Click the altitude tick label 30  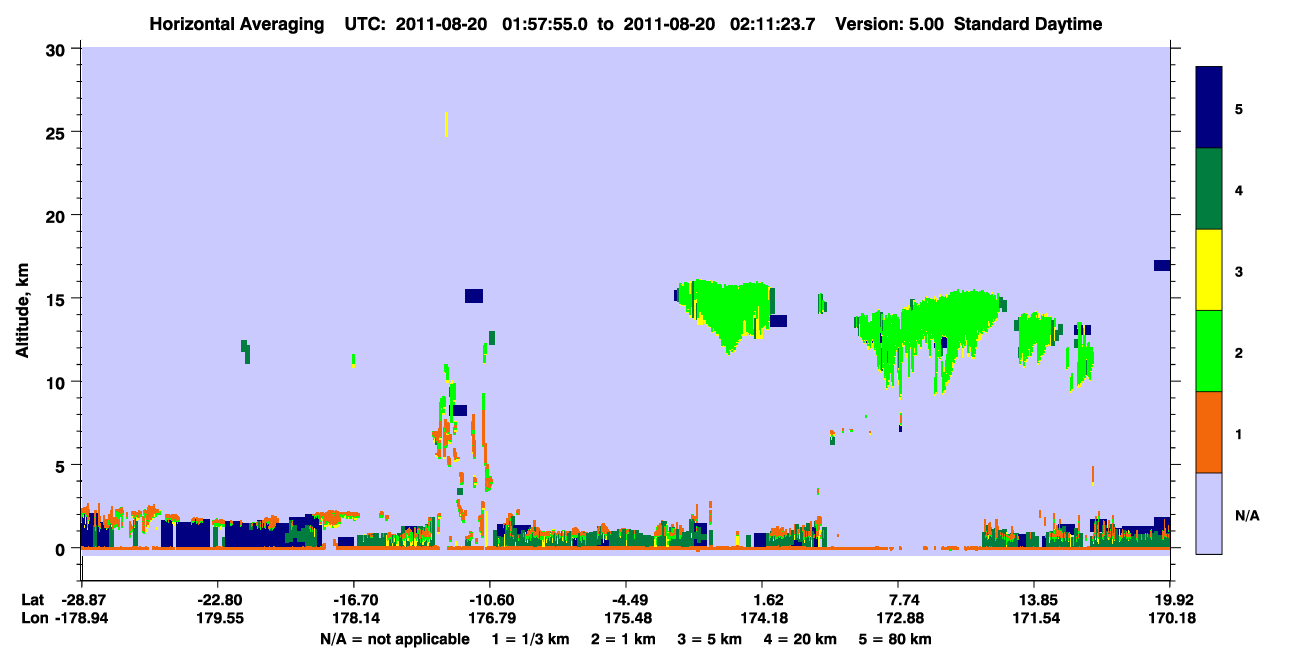tap(57, 49)
